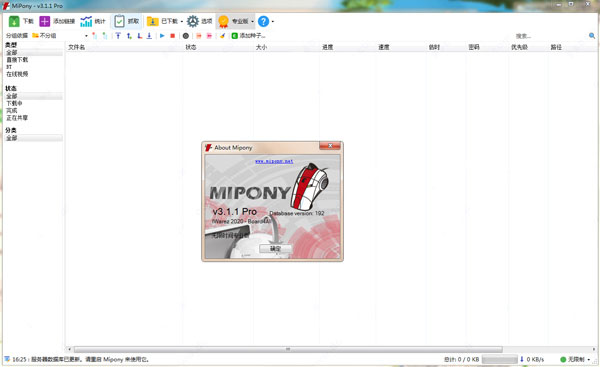This screenshot has height=367, width=600.
Task: Select 全部 under the 状态 section
Action: coord(34,96)
